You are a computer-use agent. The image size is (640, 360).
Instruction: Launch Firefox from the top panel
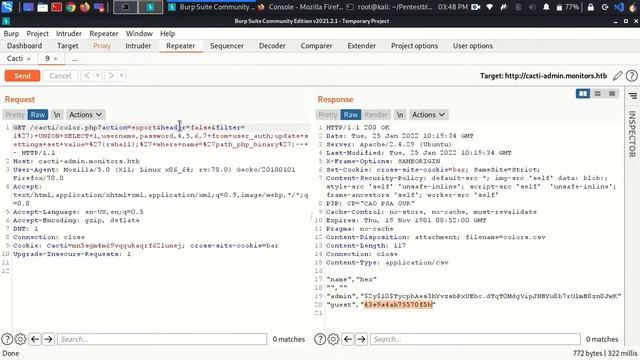pyautogui.click(x=84, y=7)
